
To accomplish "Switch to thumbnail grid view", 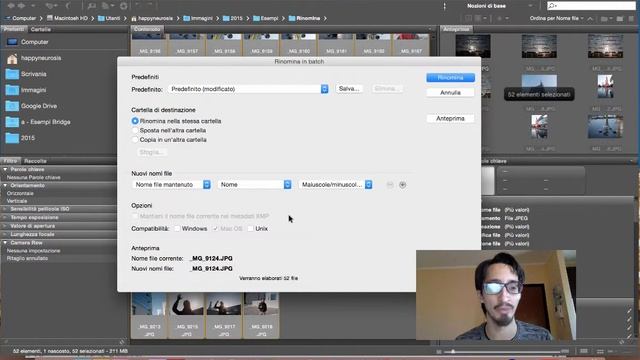I will (x=584, y=351).
